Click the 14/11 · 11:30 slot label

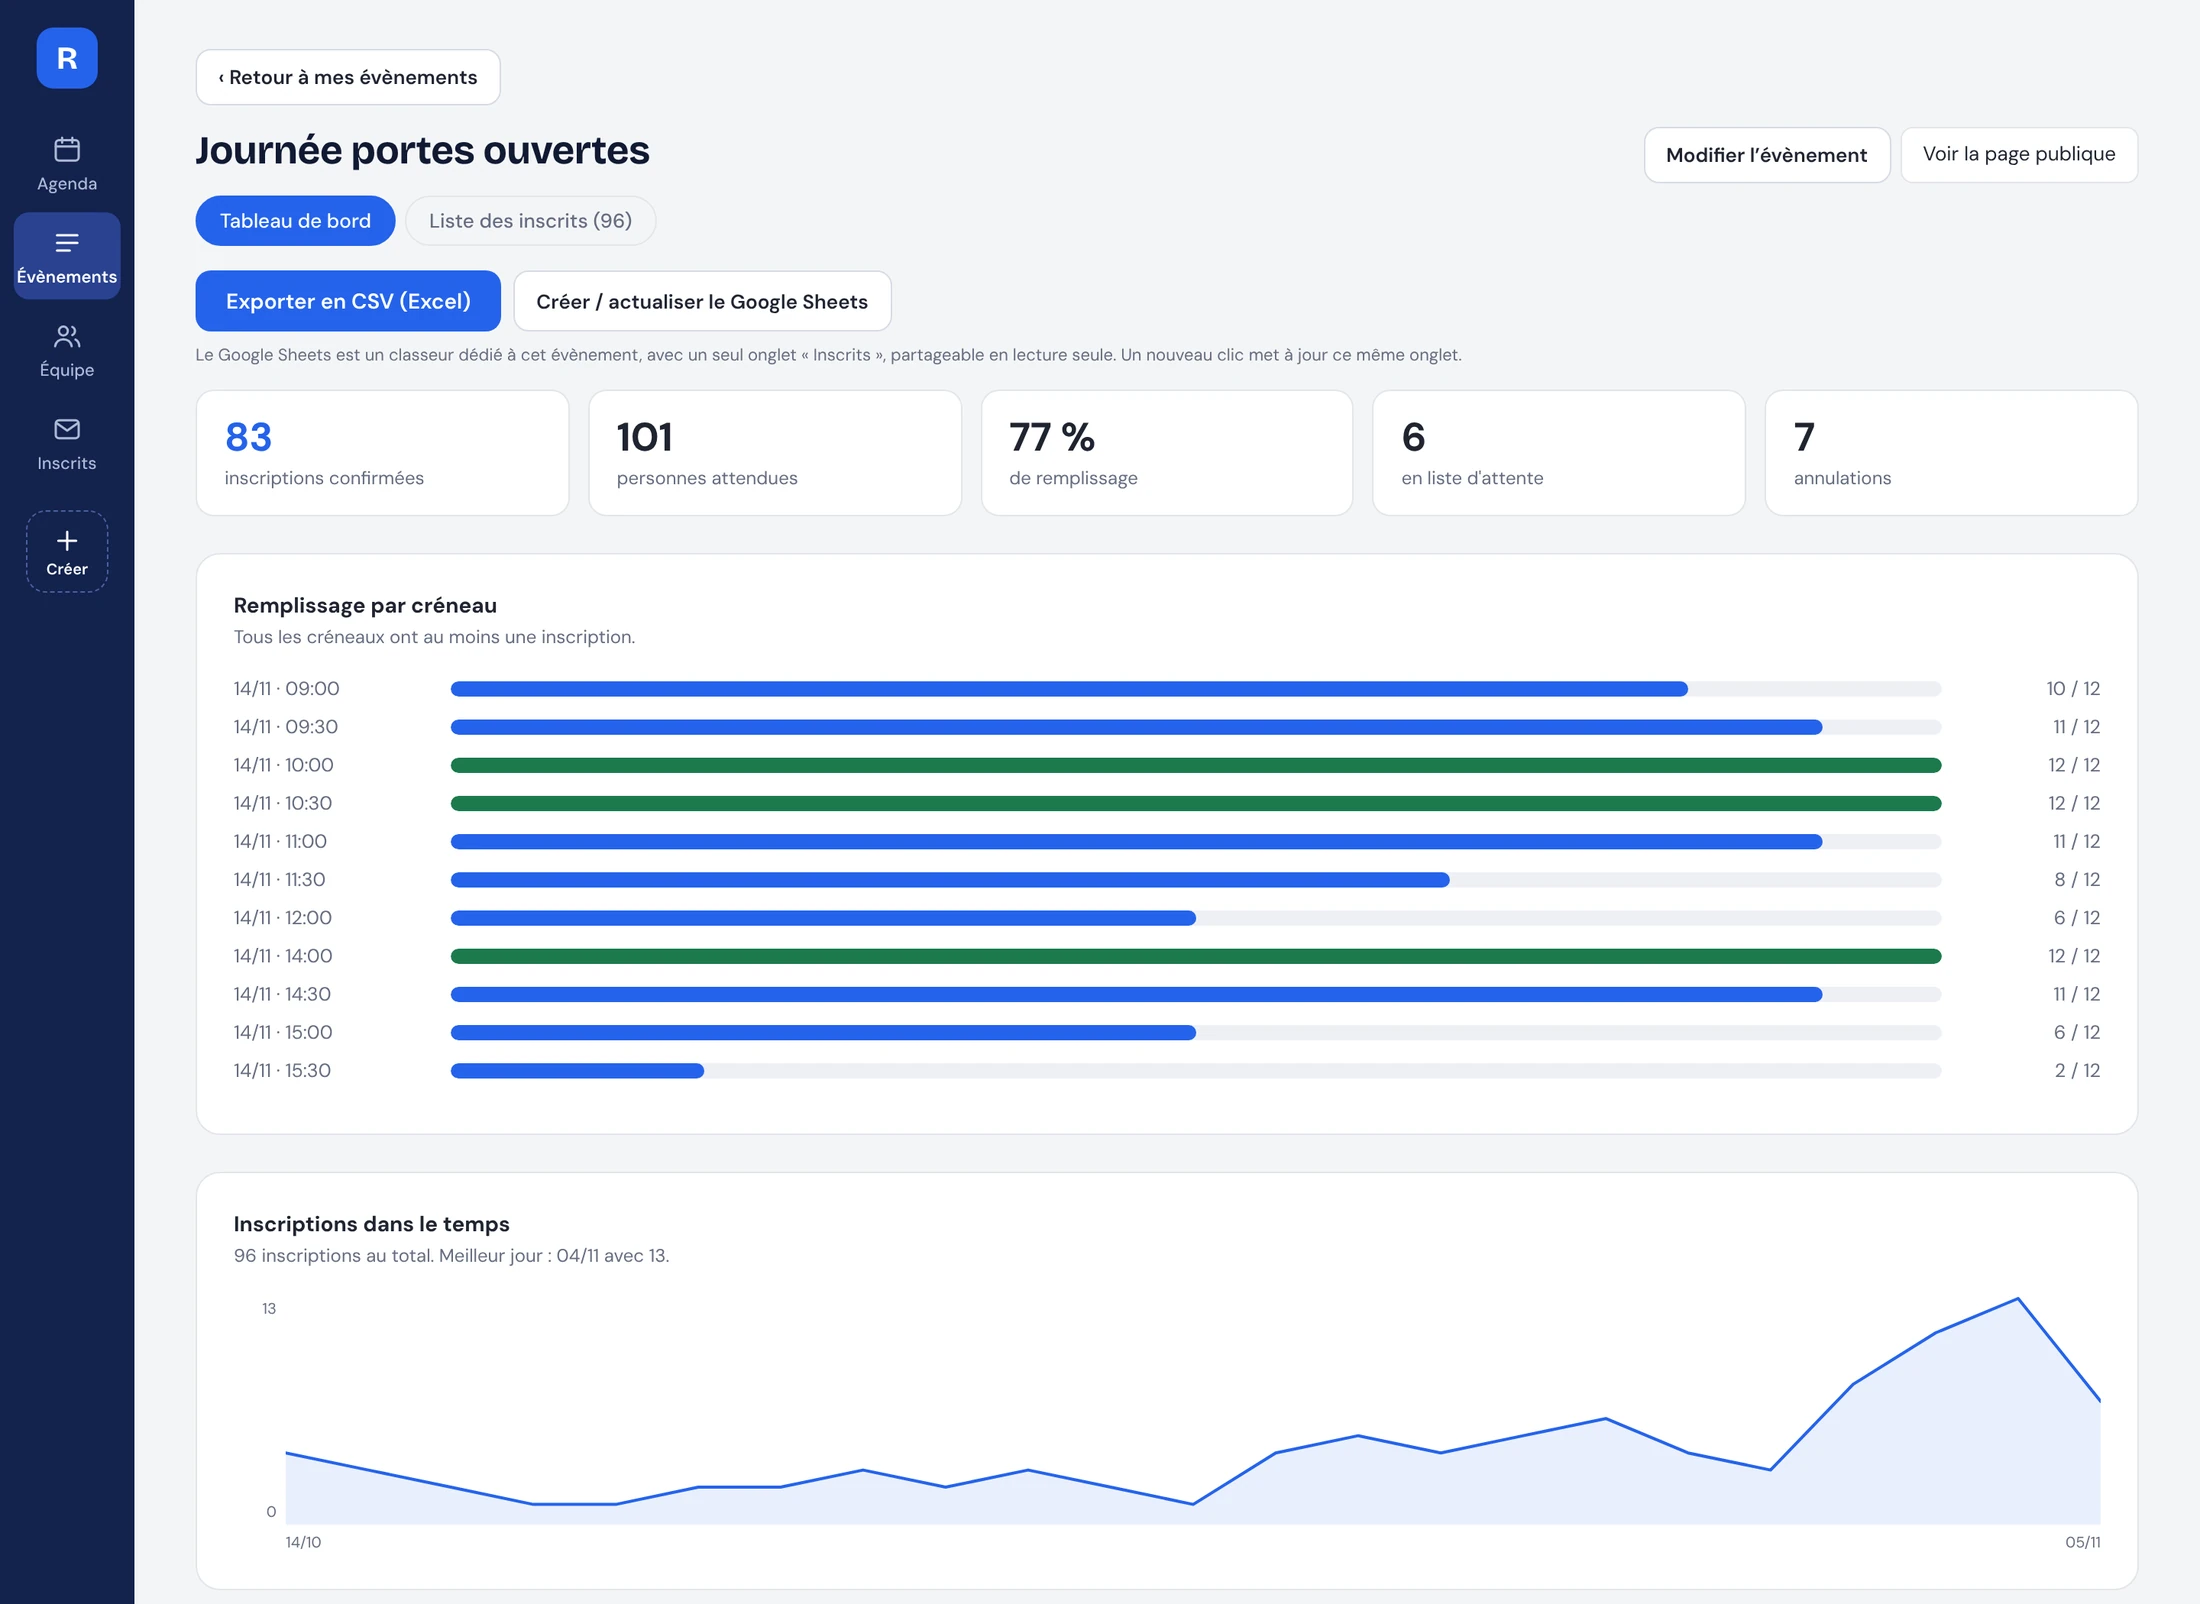pos(280,880)
